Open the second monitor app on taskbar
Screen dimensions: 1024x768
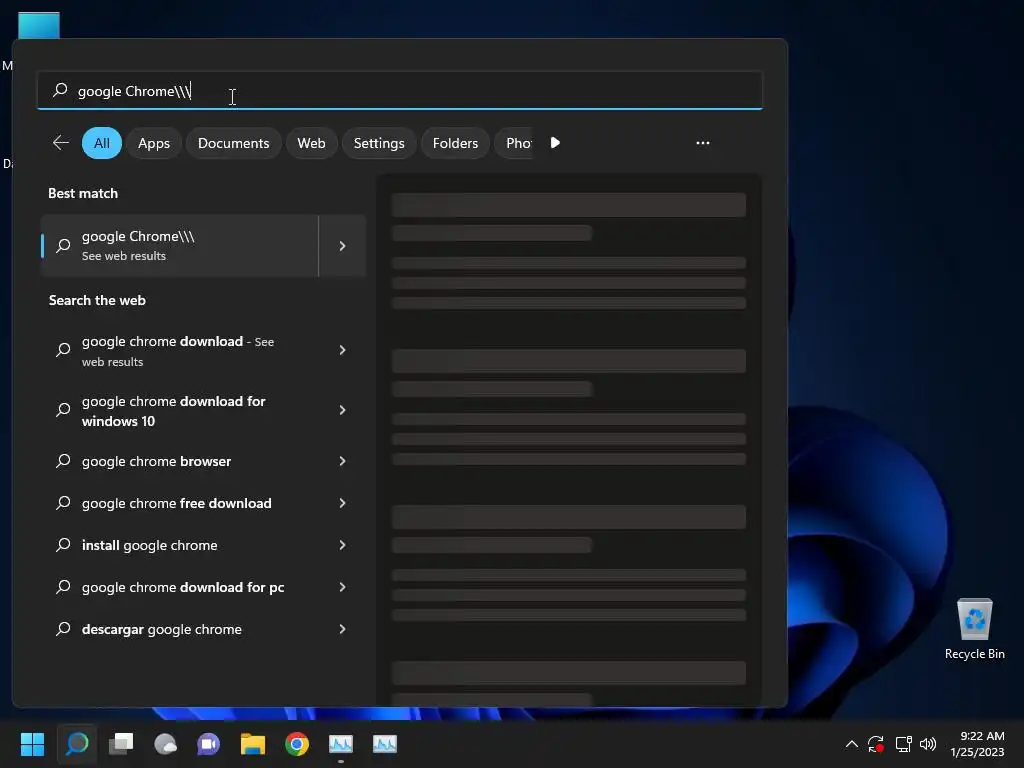click(385, 744)
